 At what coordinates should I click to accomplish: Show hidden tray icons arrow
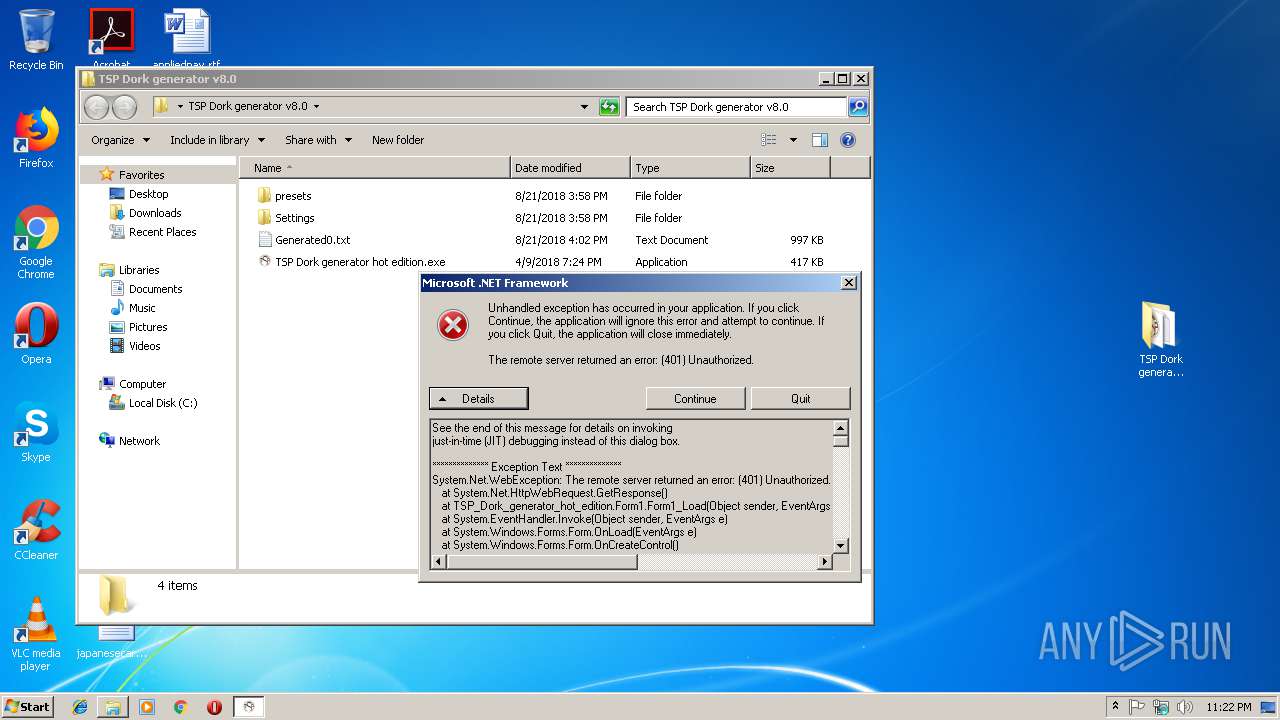pyautogui.click(x=1115, y=707)
